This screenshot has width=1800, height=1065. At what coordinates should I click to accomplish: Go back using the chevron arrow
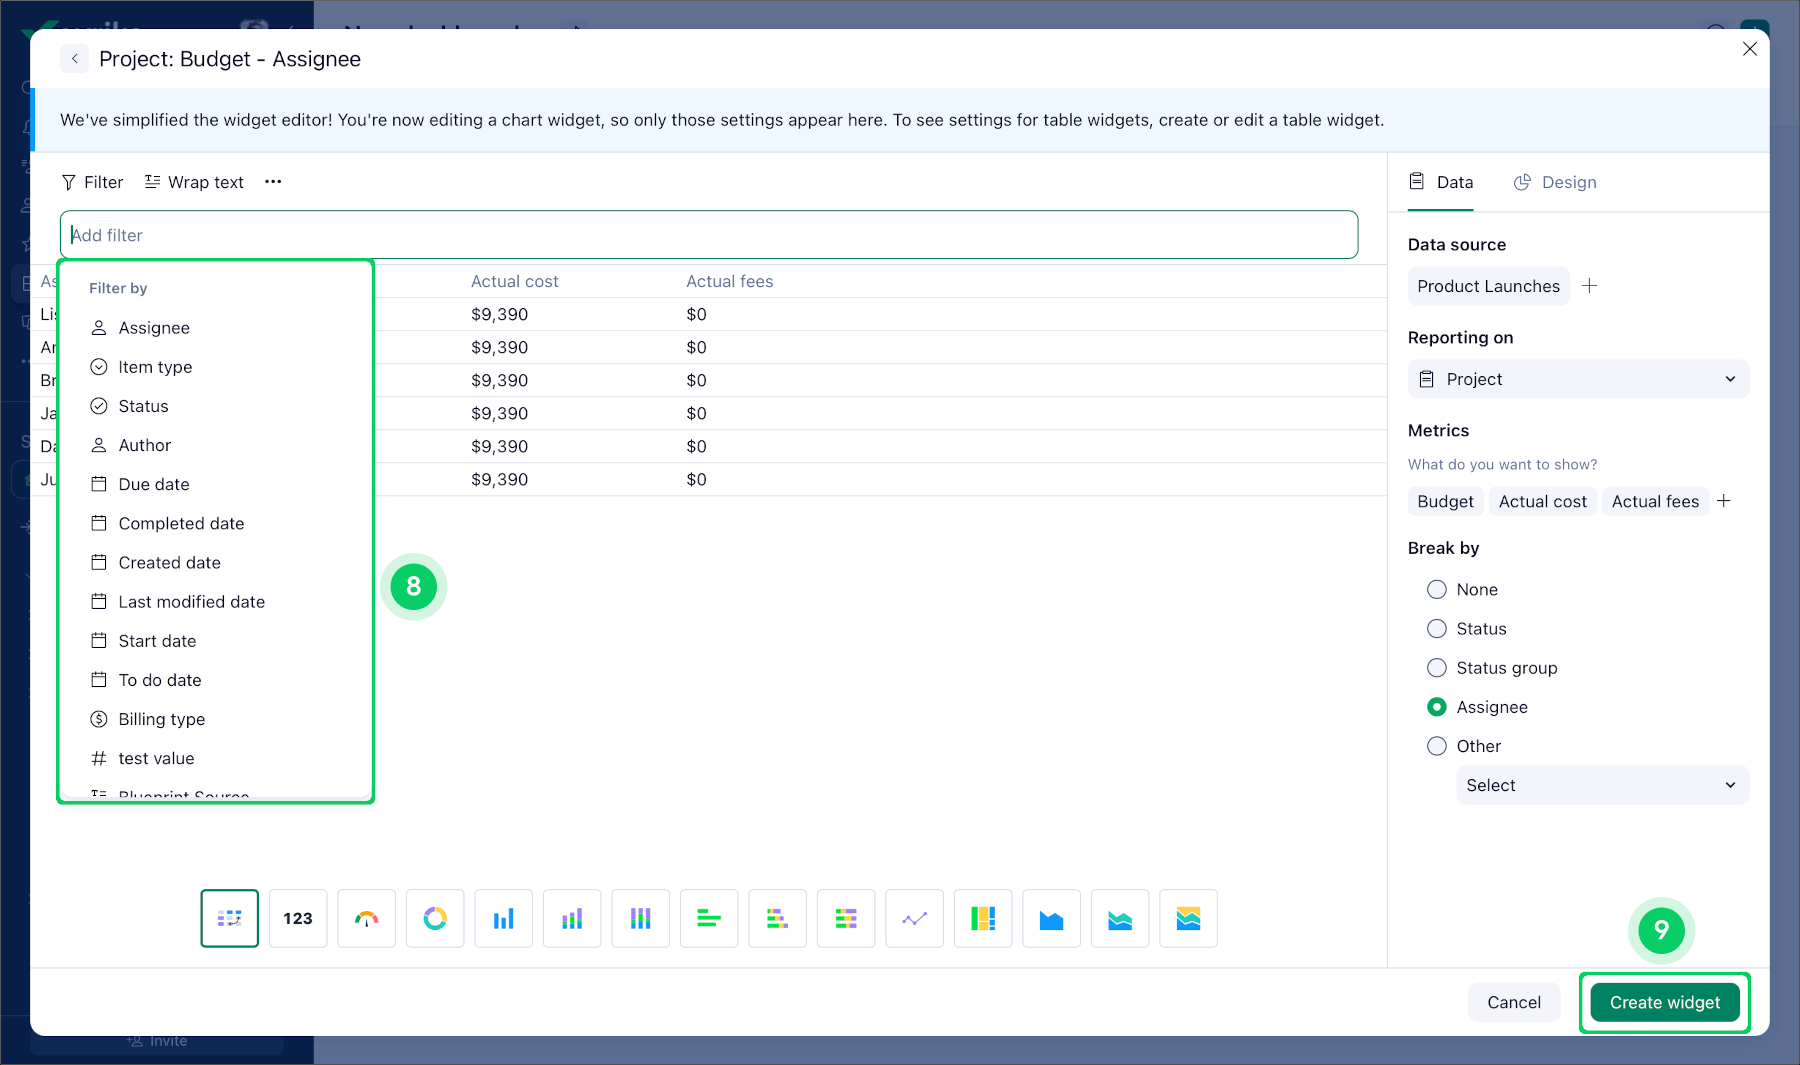(75, 59)
